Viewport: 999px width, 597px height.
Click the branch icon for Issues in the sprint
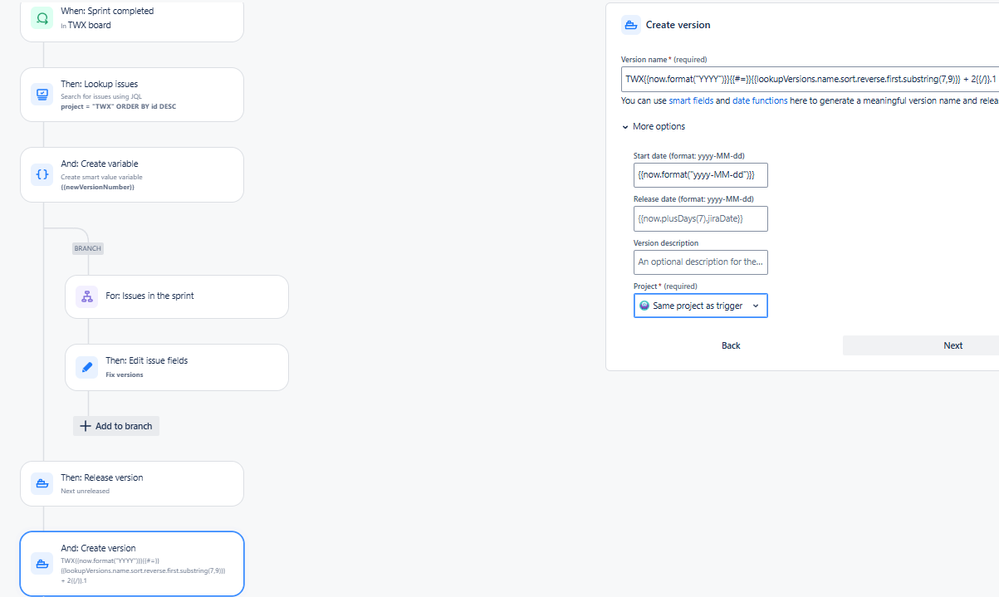click(87, 296)
